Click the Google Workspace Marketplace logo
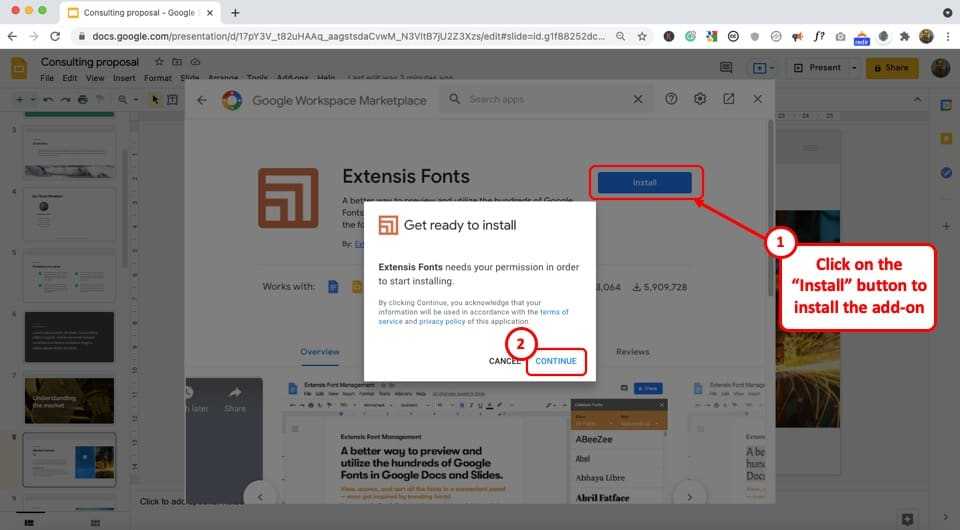 click(x=232, y=100)
